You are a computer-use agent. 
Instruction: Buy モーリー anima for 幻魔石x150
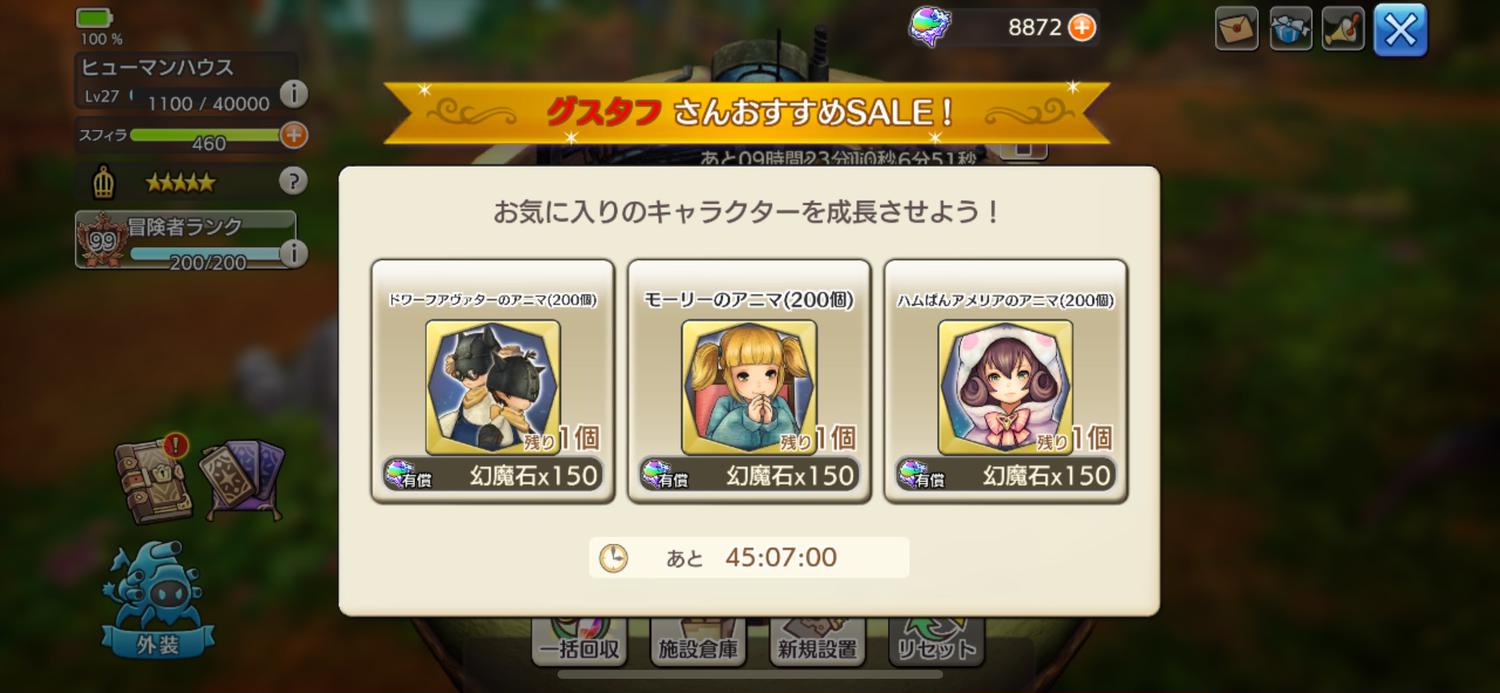(x=749, y=475)
